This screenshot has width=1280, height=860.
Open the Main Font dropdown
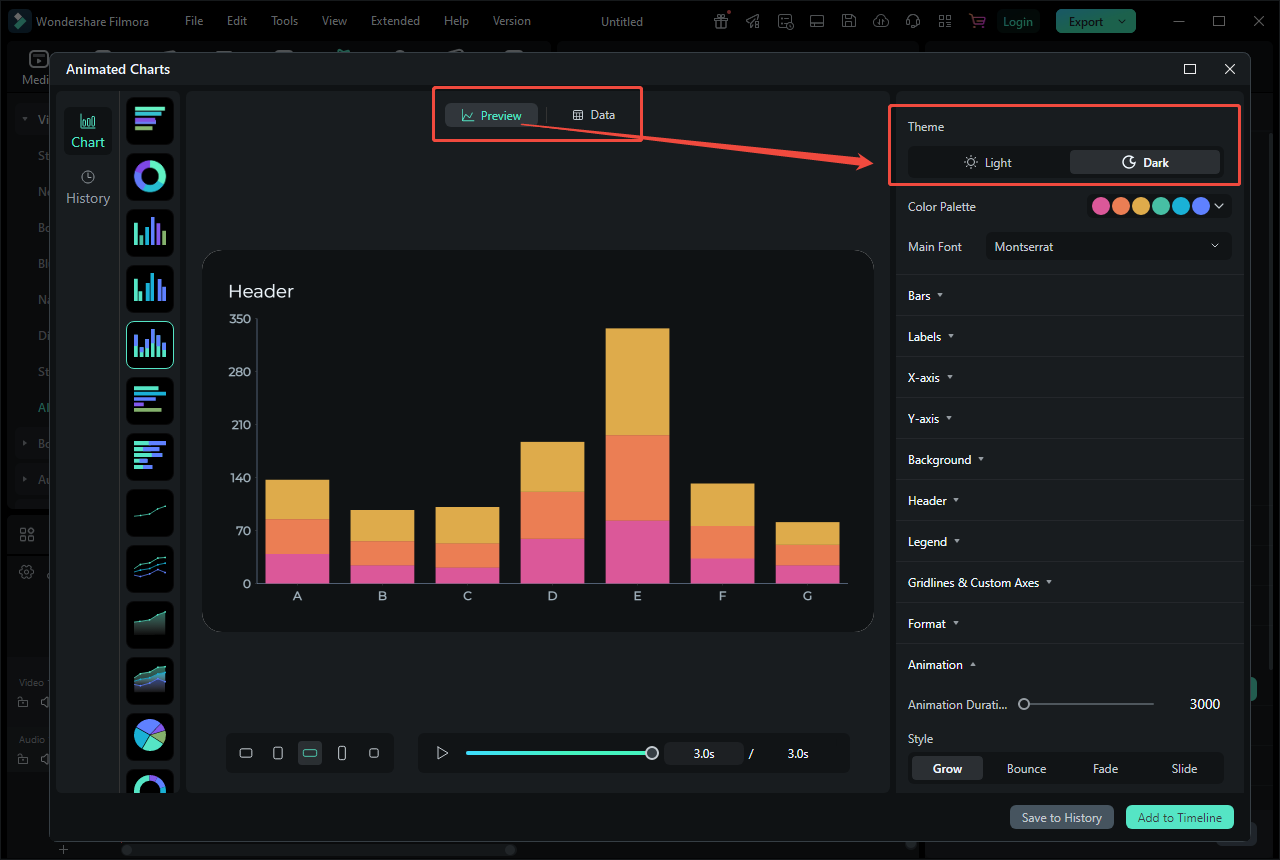tap(1107, 246)
